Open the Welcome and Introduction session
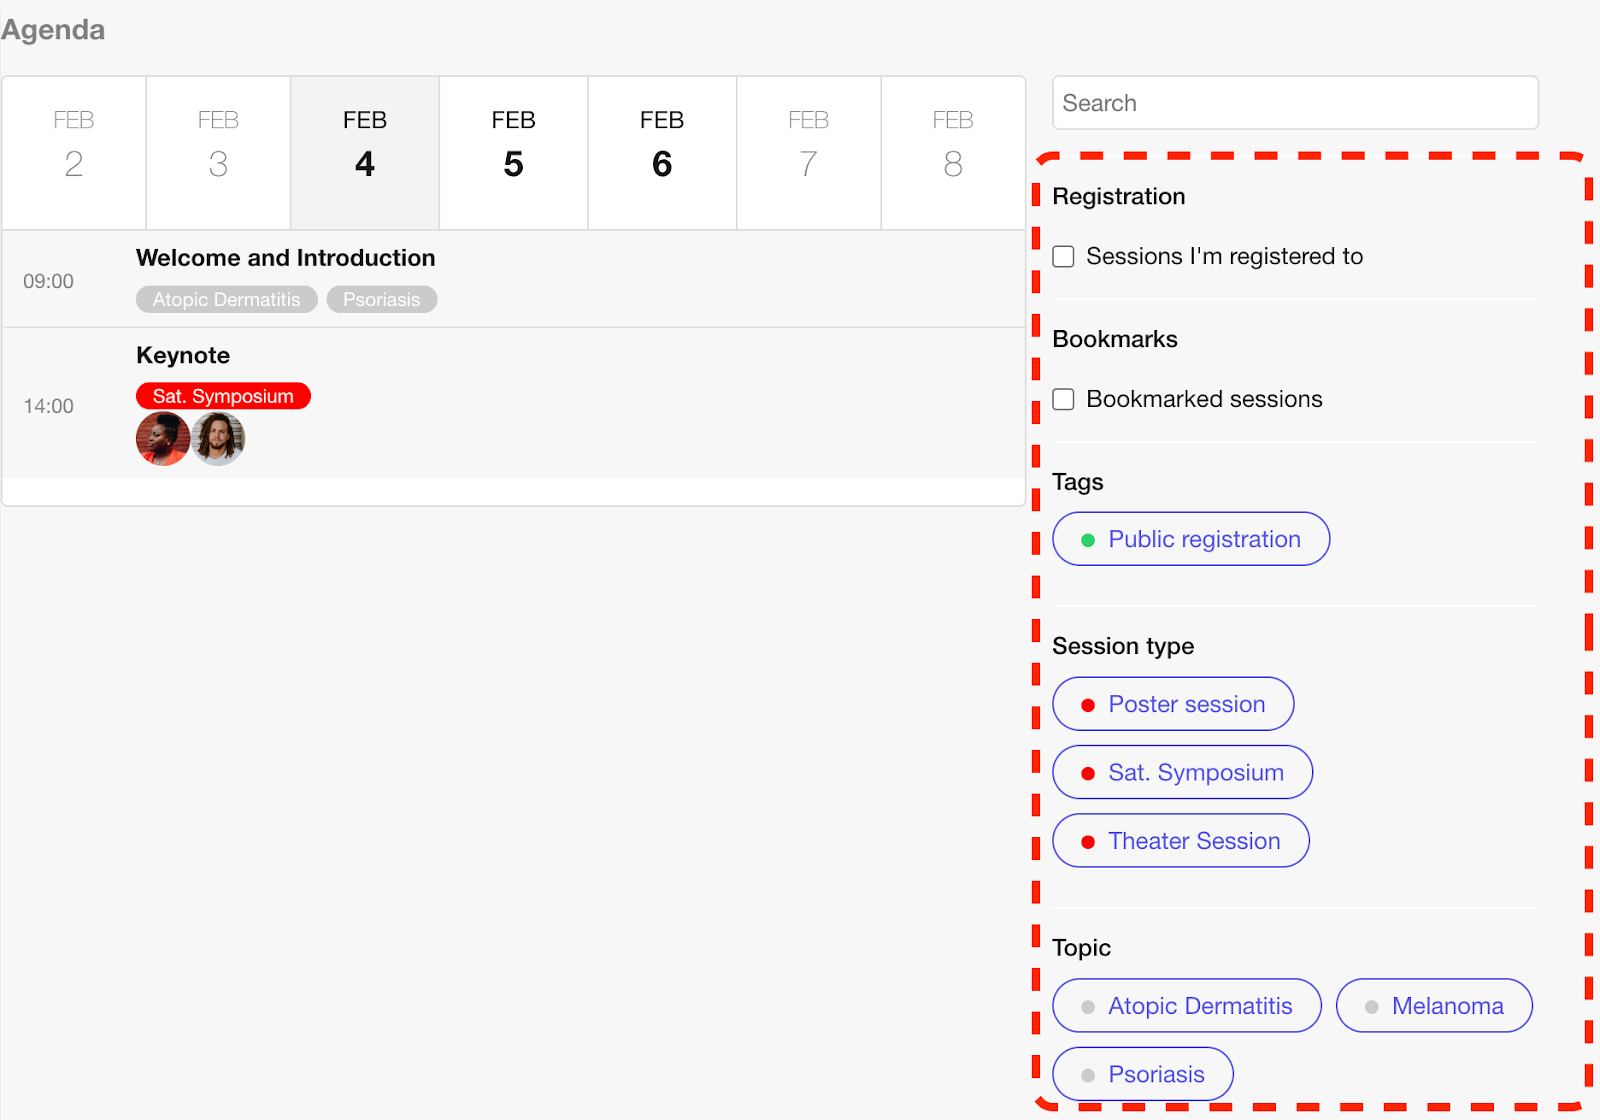Image resolution: width=1600 pixels, height=1120 pixels. (286, 258)
